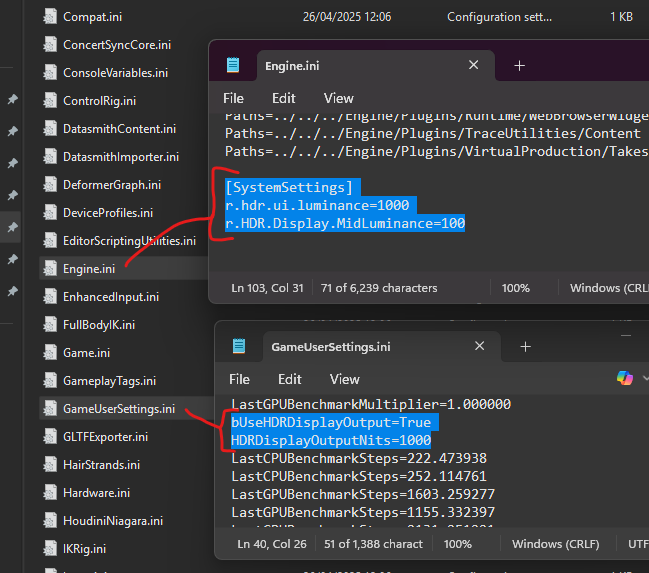Click Ln 40, Col 26 status indicator
The width and height of the screenshot is (649, 573).
[272, 544]
